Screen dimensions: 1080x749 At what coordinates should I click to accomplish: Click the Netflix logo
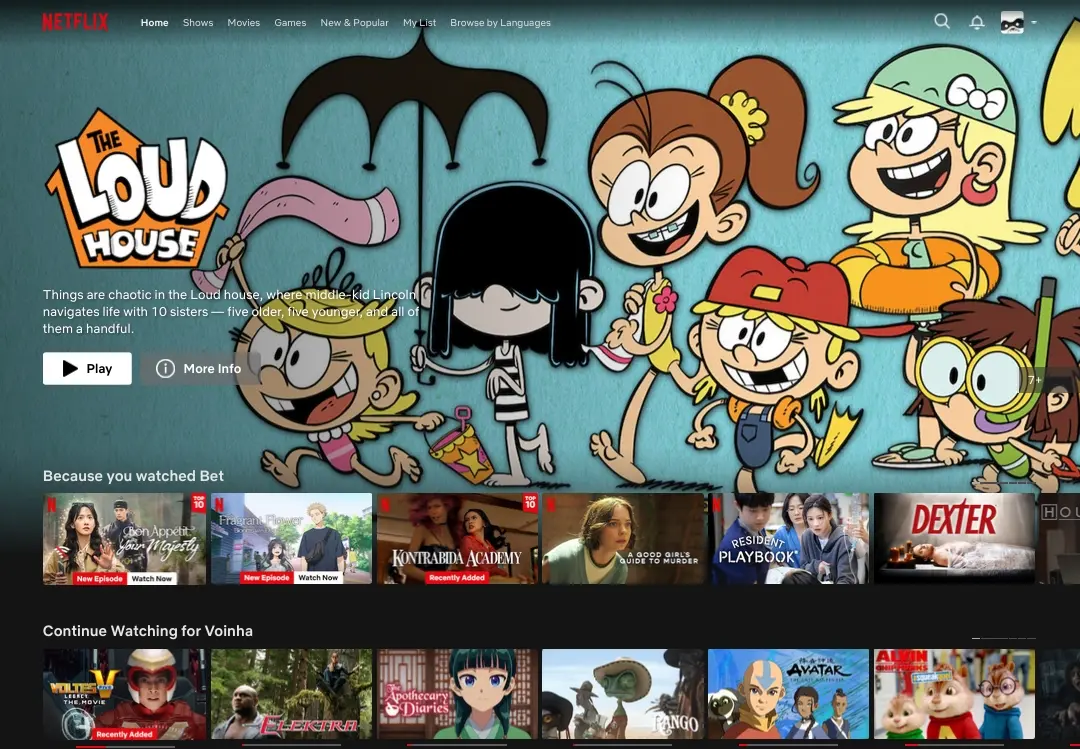pos(75,22)
